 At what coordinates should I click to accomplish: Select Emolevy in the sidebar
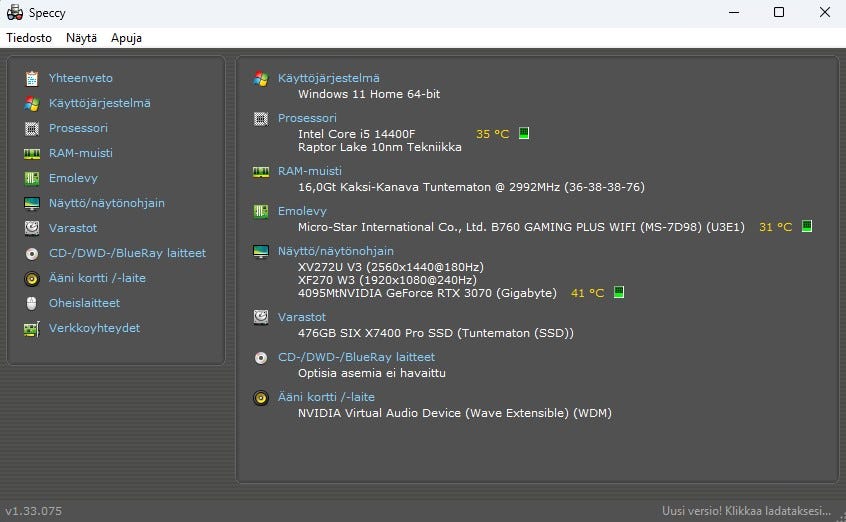point(73,178)
